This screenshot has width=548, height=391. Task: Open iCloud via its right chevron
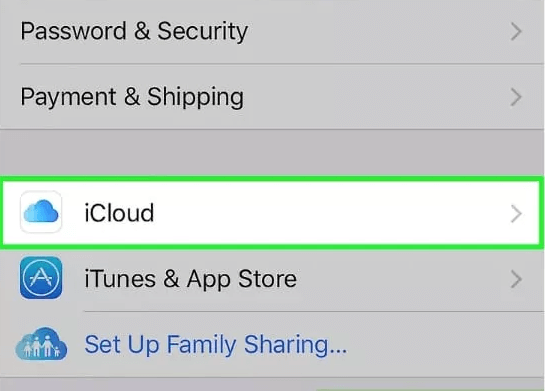(516, 213)
